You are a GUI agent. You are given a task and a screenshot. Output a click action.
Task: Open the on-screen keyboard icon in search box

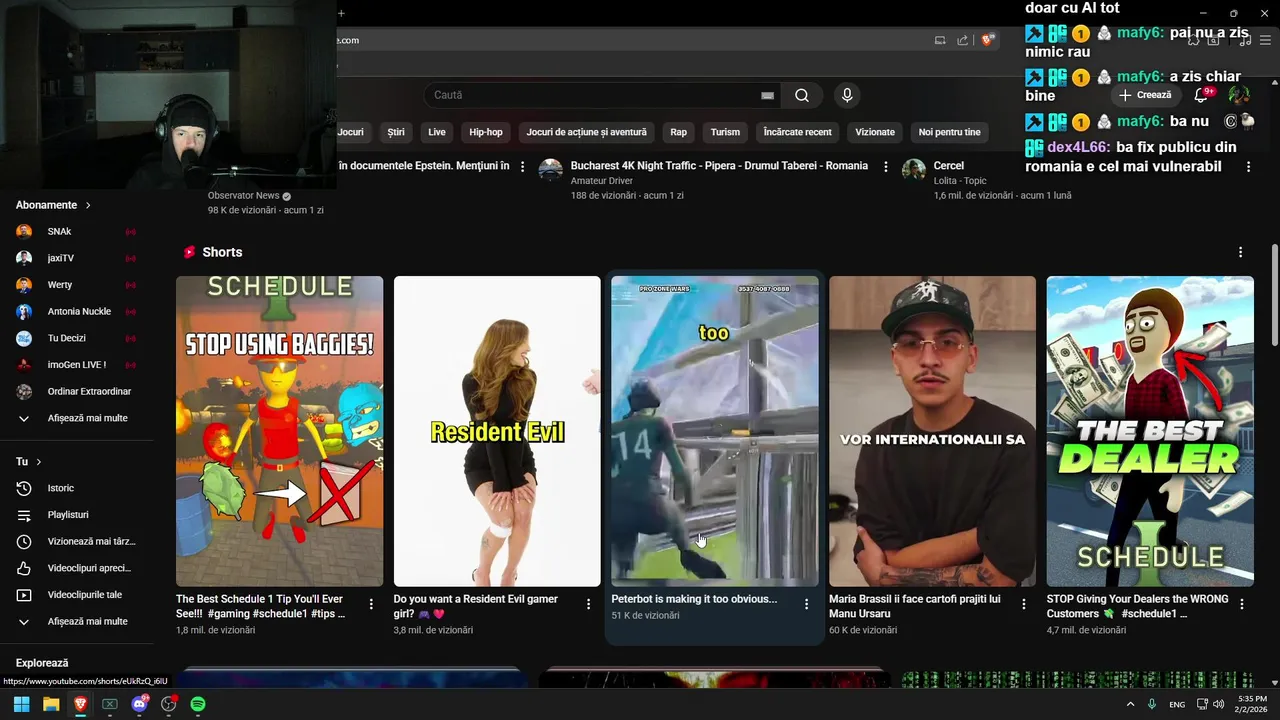tap(767, 95)
